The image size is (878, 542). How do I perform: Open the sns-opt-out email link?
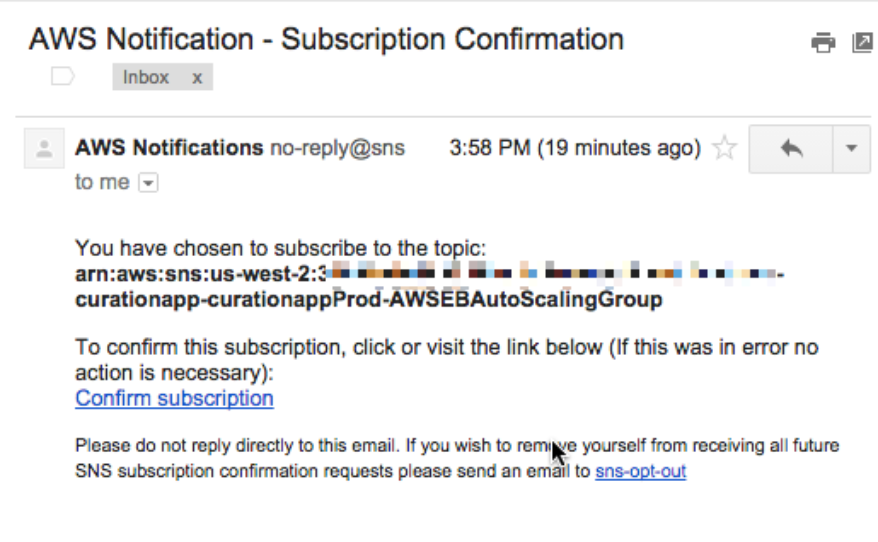click(640, 471)
